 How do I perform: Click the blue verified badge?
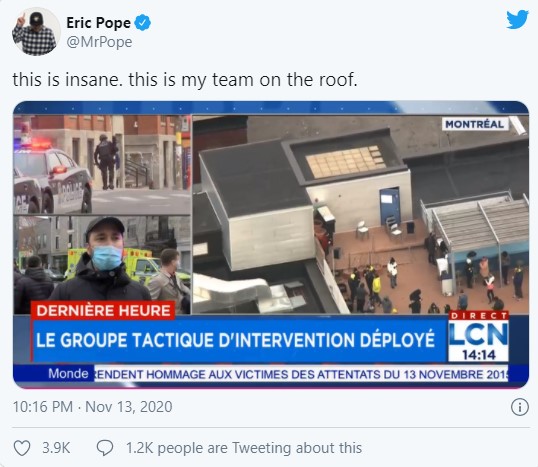tap(142, 23)
